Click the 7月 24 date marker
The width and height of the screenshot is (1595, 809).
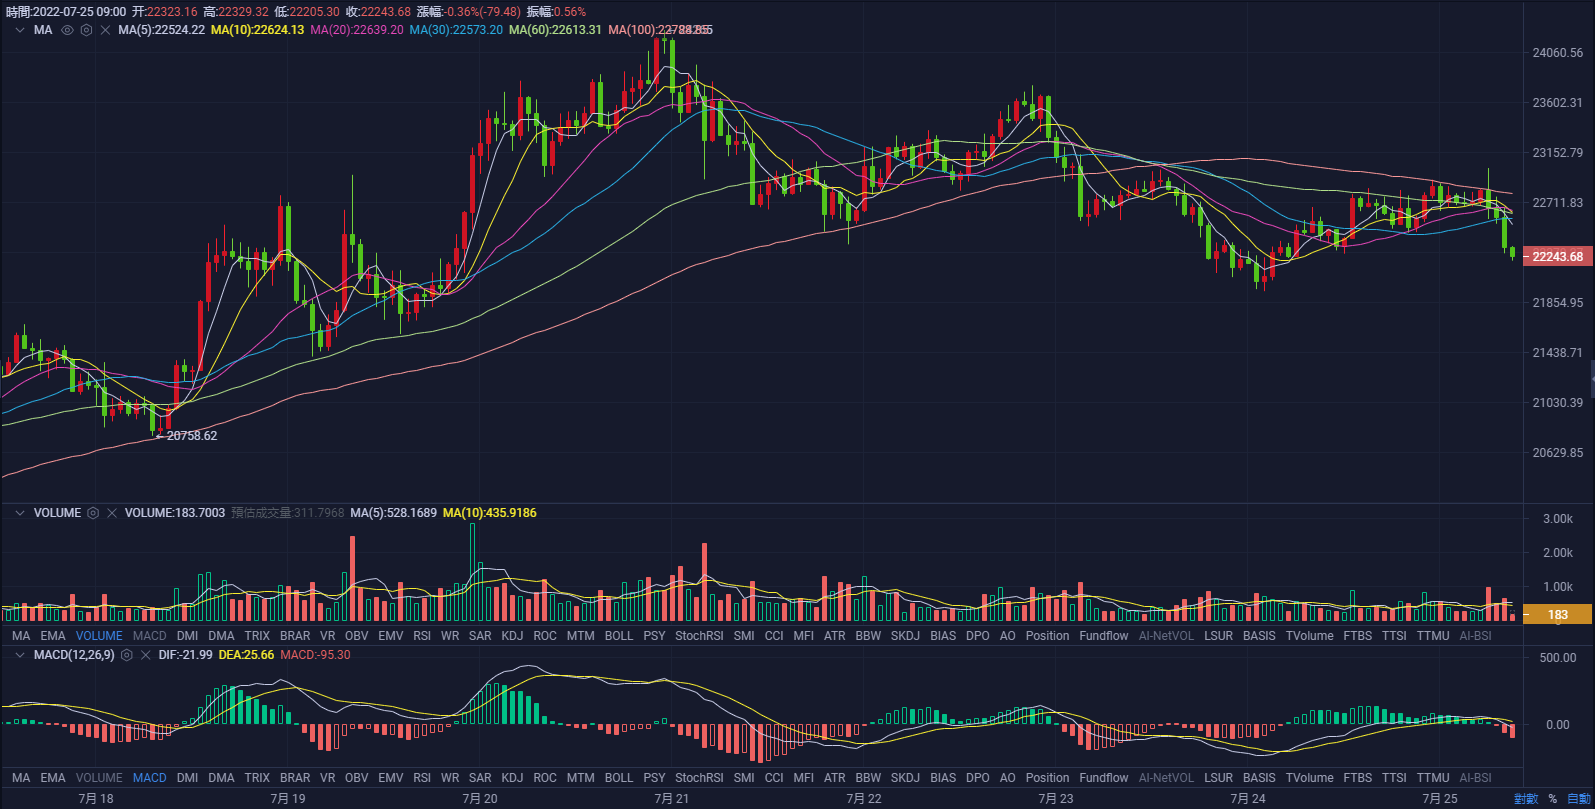1248,799
